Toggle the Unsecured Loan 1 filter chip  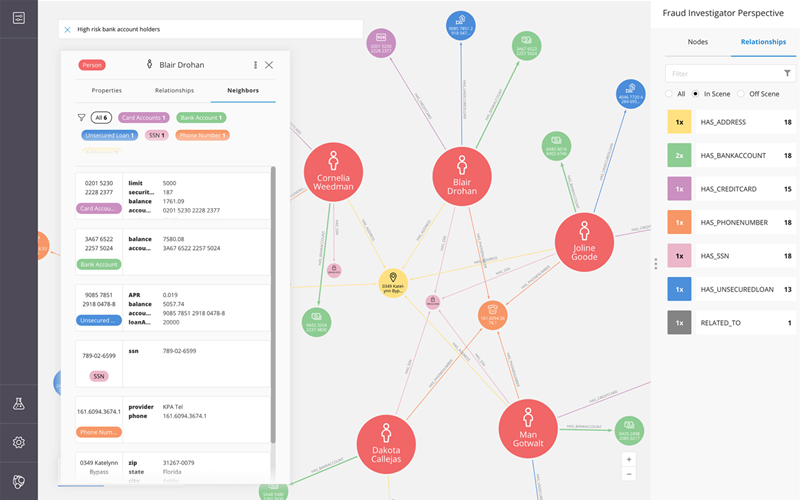coord(110,135)
